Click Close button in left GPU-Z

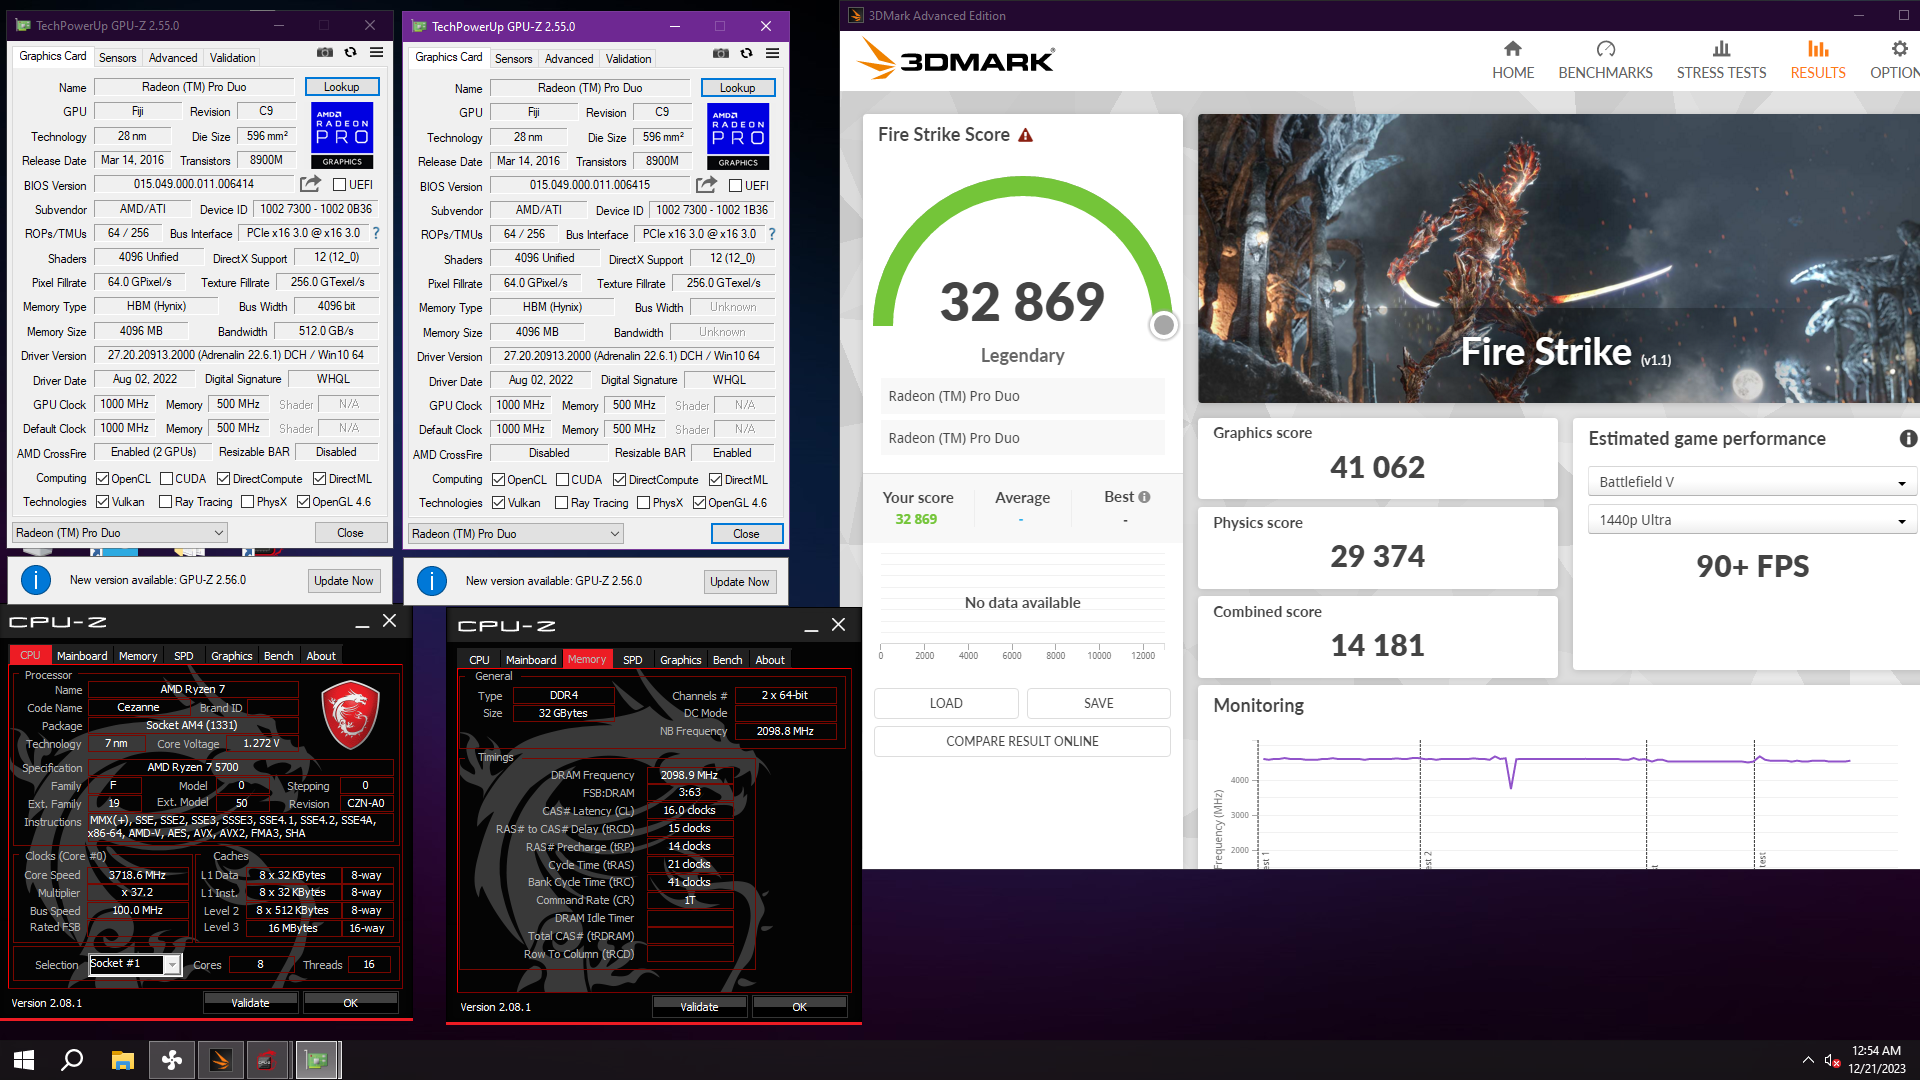pos(350,533)
